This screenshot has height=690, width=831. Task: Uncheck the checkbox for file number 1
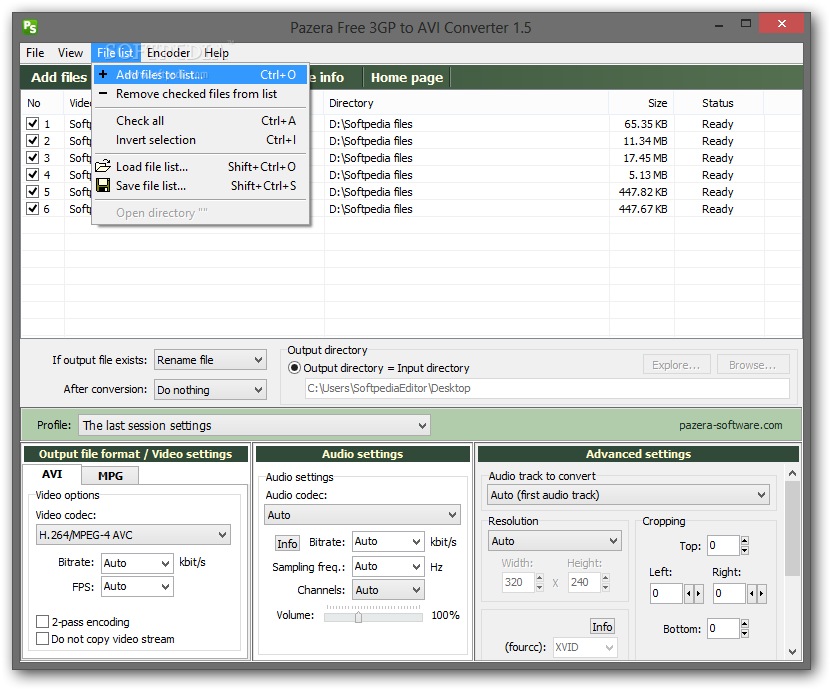(32, 123)
